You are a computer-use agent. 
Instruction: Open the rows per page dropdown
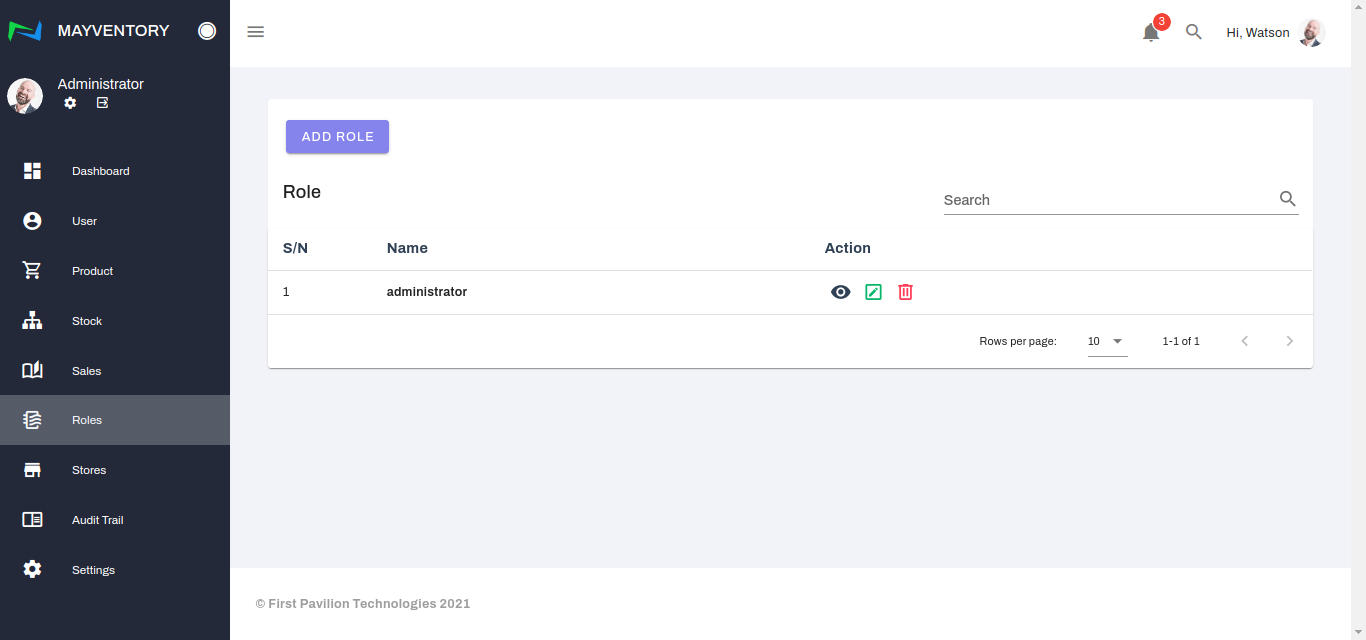(x=1107, y=341)
